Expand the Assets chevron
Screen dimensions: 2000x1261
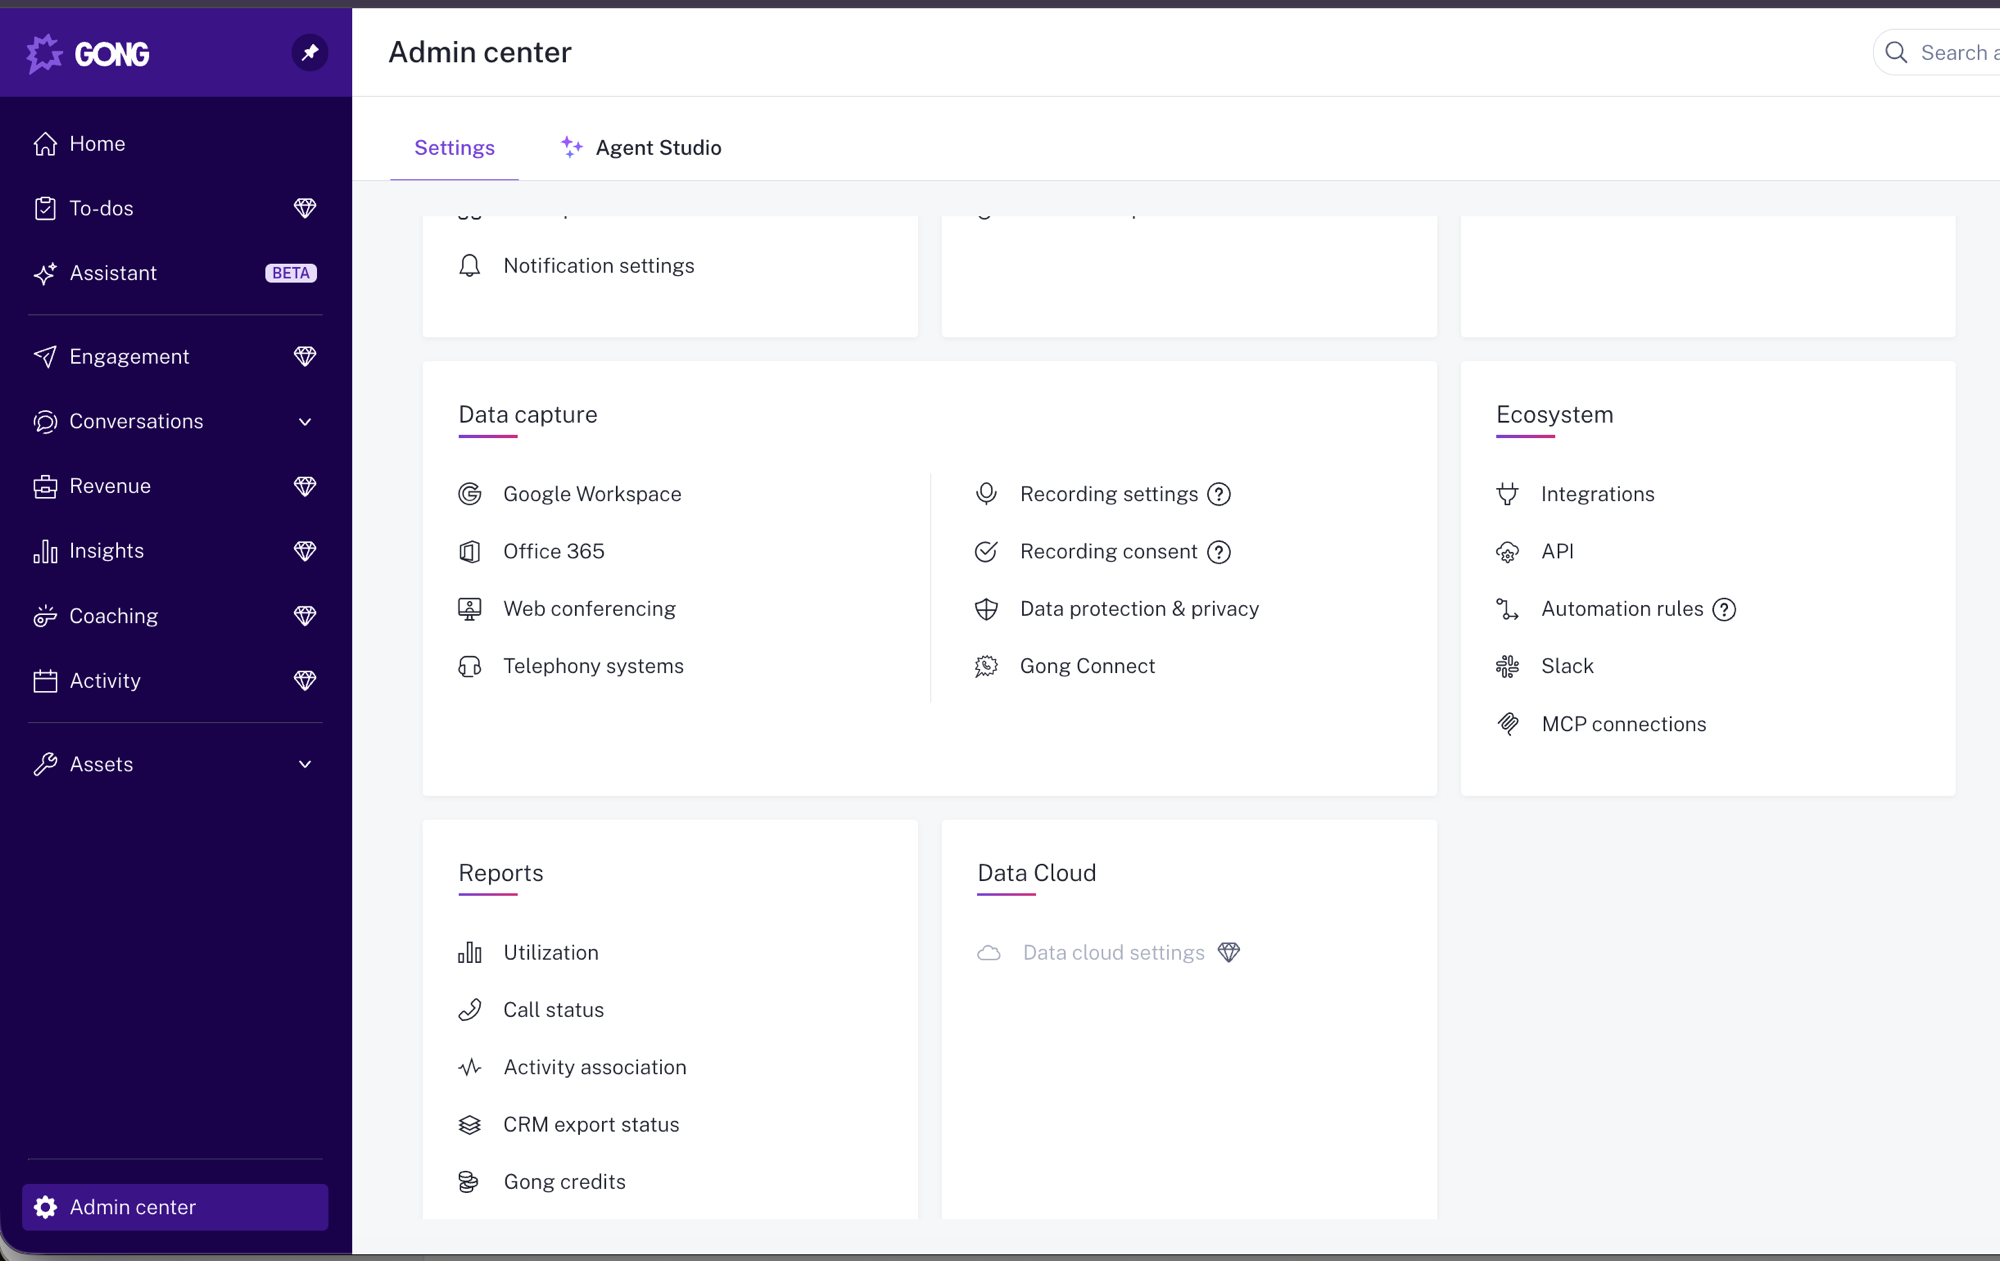coord(305,765)
